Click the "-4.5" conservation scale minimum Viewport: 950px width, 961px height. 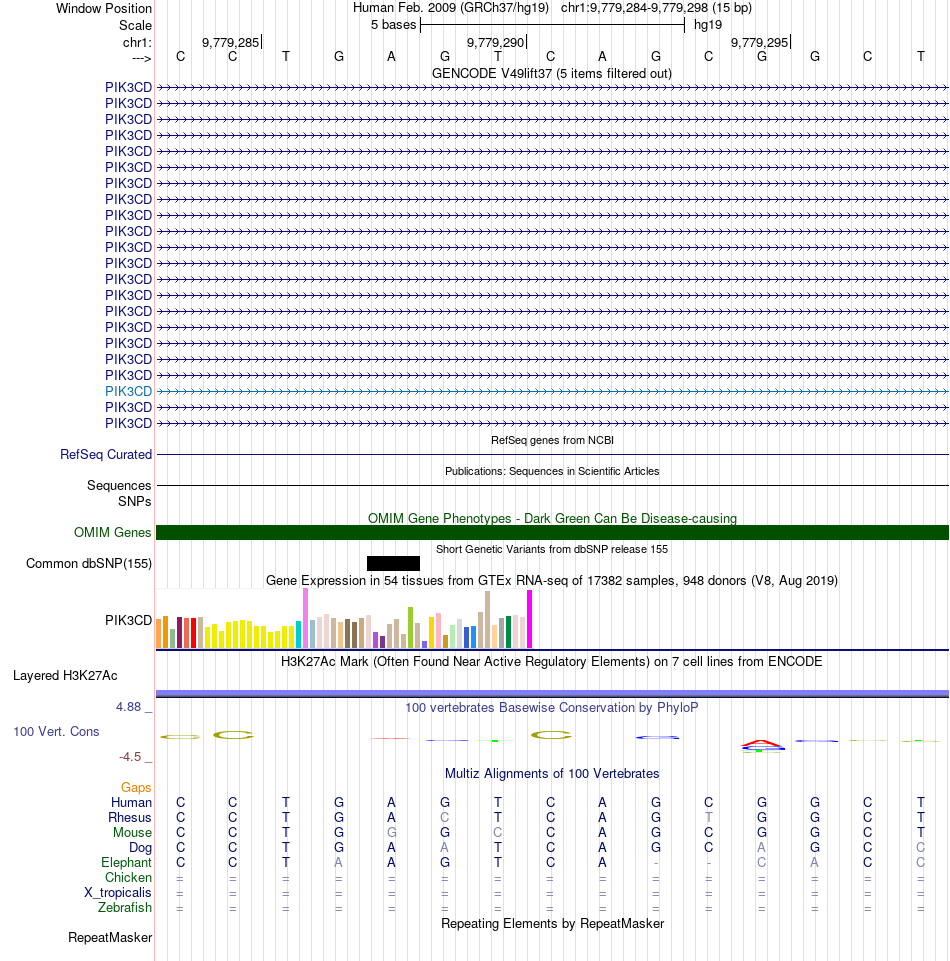[130, 757]
